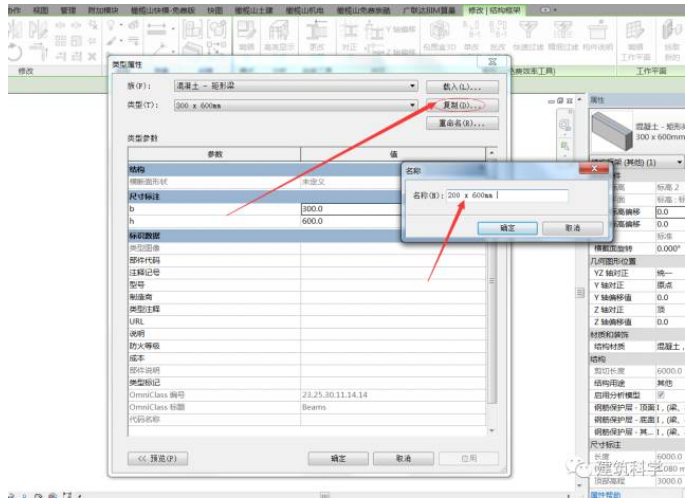Open the 类型(T) type dropdown
Viewport: 689px width, 499px height.
pos(296,105)
